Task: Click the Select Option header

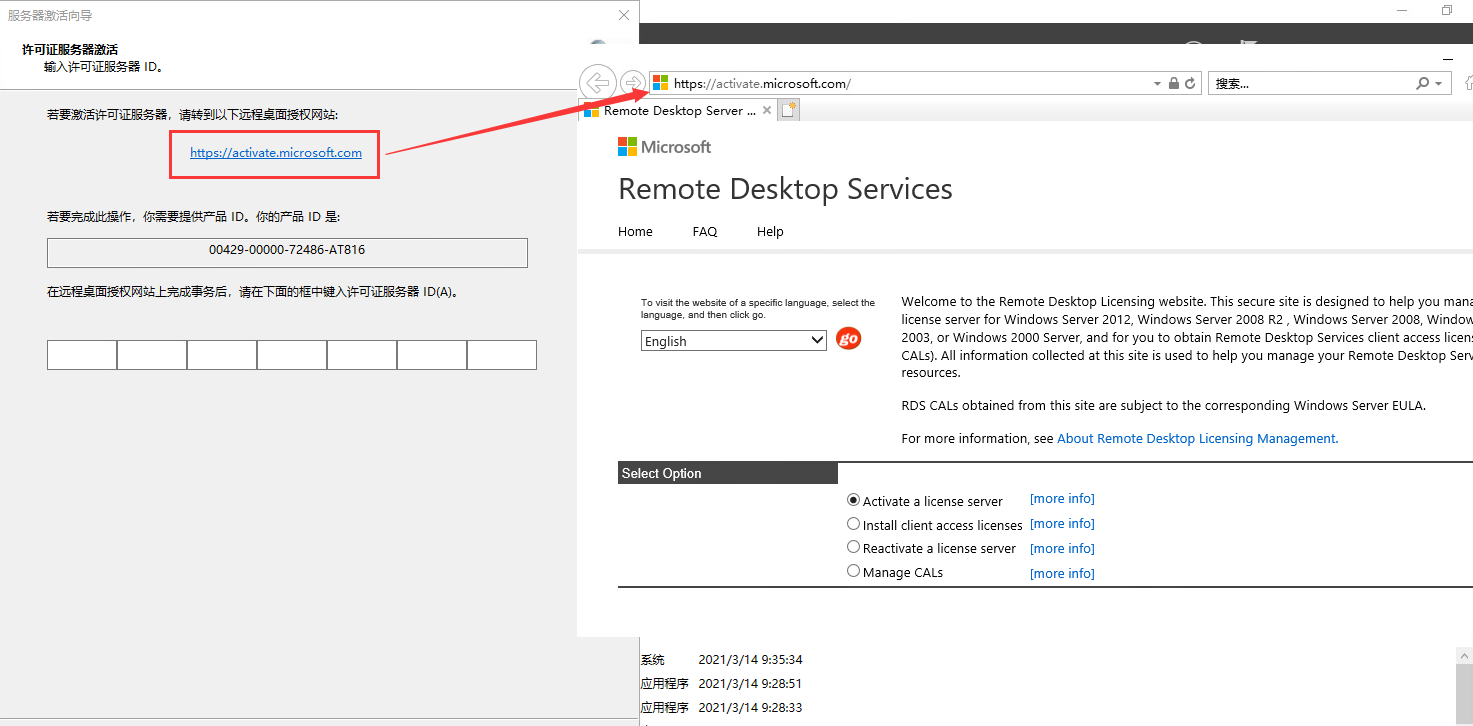Action: 728,473
